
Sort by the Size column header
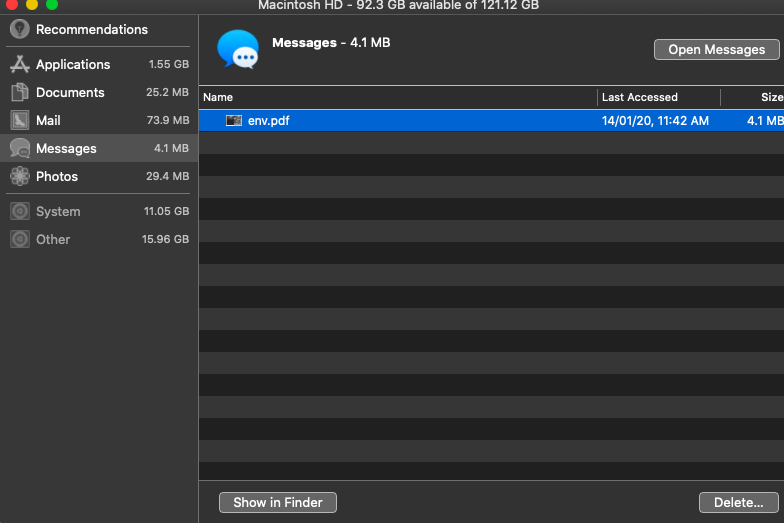pyautogui.click(x=772, y=97)
